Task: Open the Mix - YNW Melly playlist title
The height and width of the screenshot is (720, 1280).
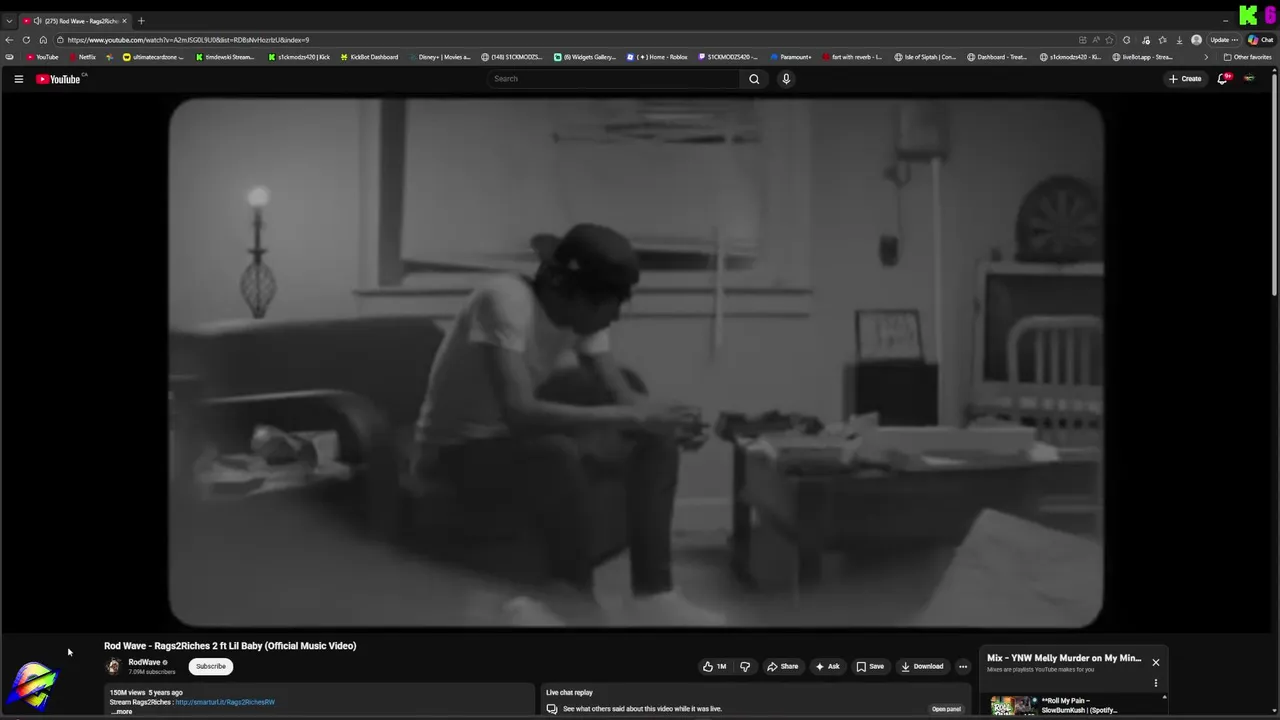Action: [x=1064, y=658]
